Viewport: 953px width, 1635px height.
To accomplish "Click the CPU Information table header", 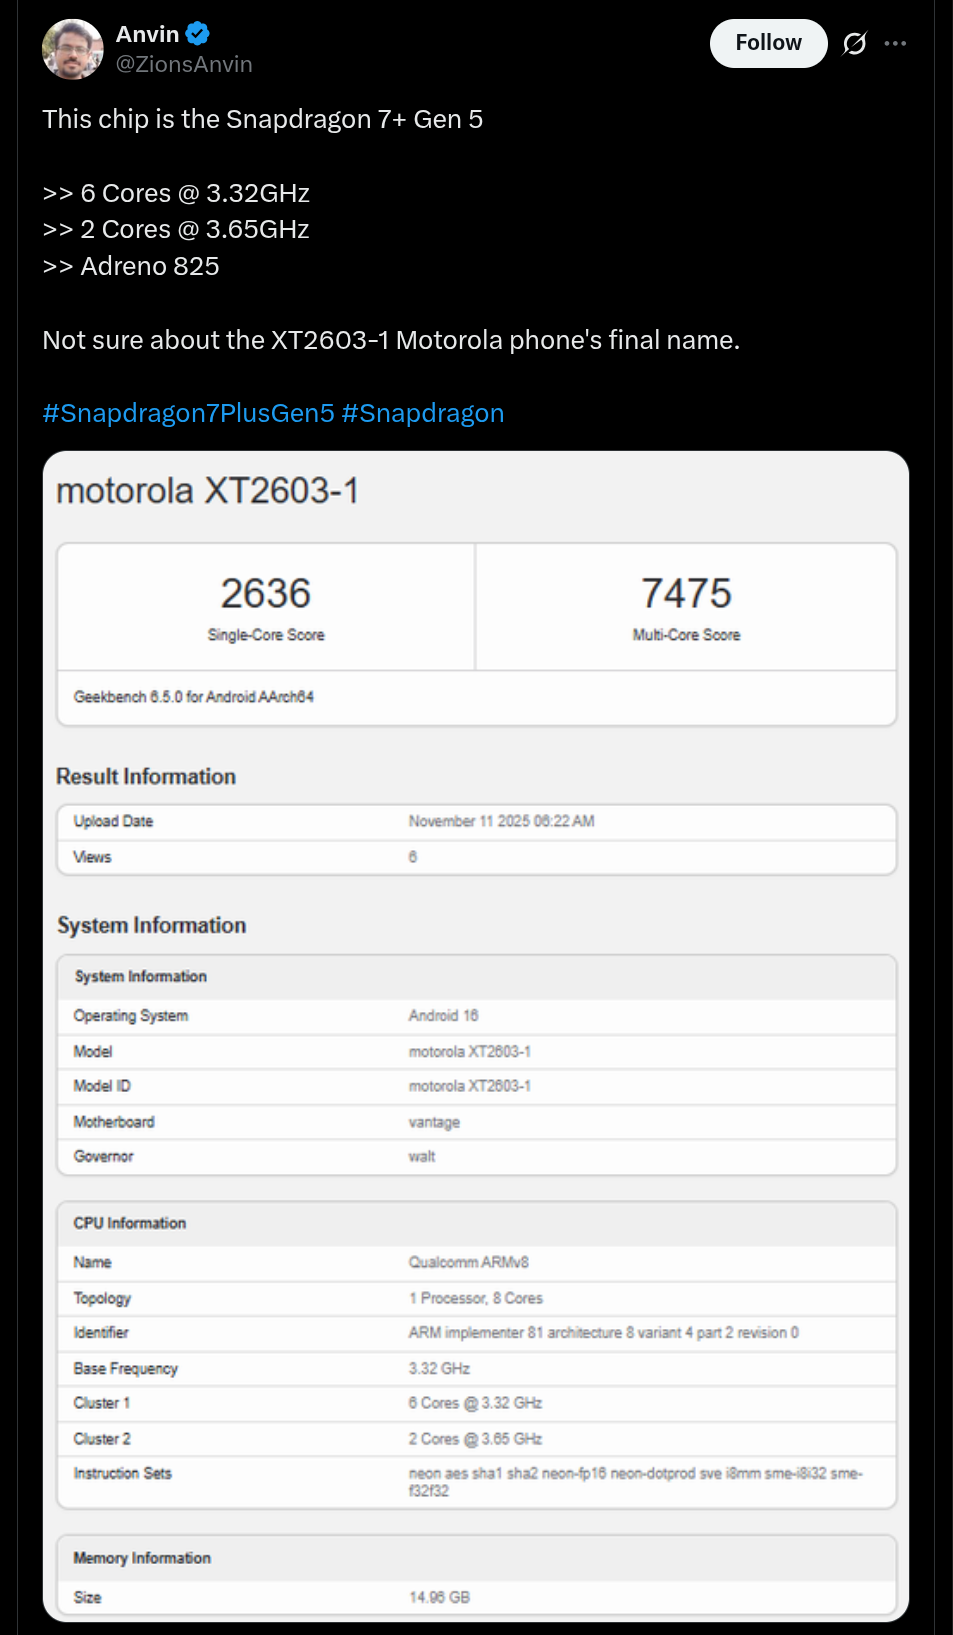I will point(130,1223).
